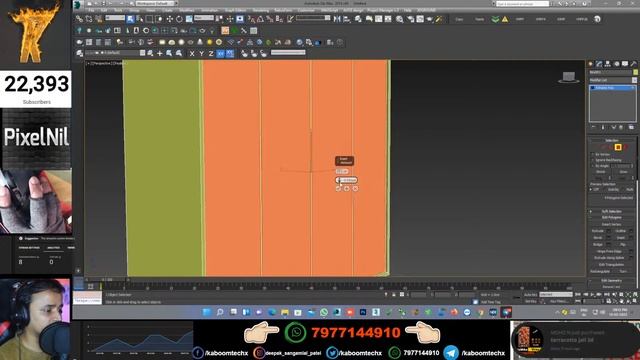Viewport: 640px width, 360px height.
Task: Click the Insert Vertex button
Action: 611,224
